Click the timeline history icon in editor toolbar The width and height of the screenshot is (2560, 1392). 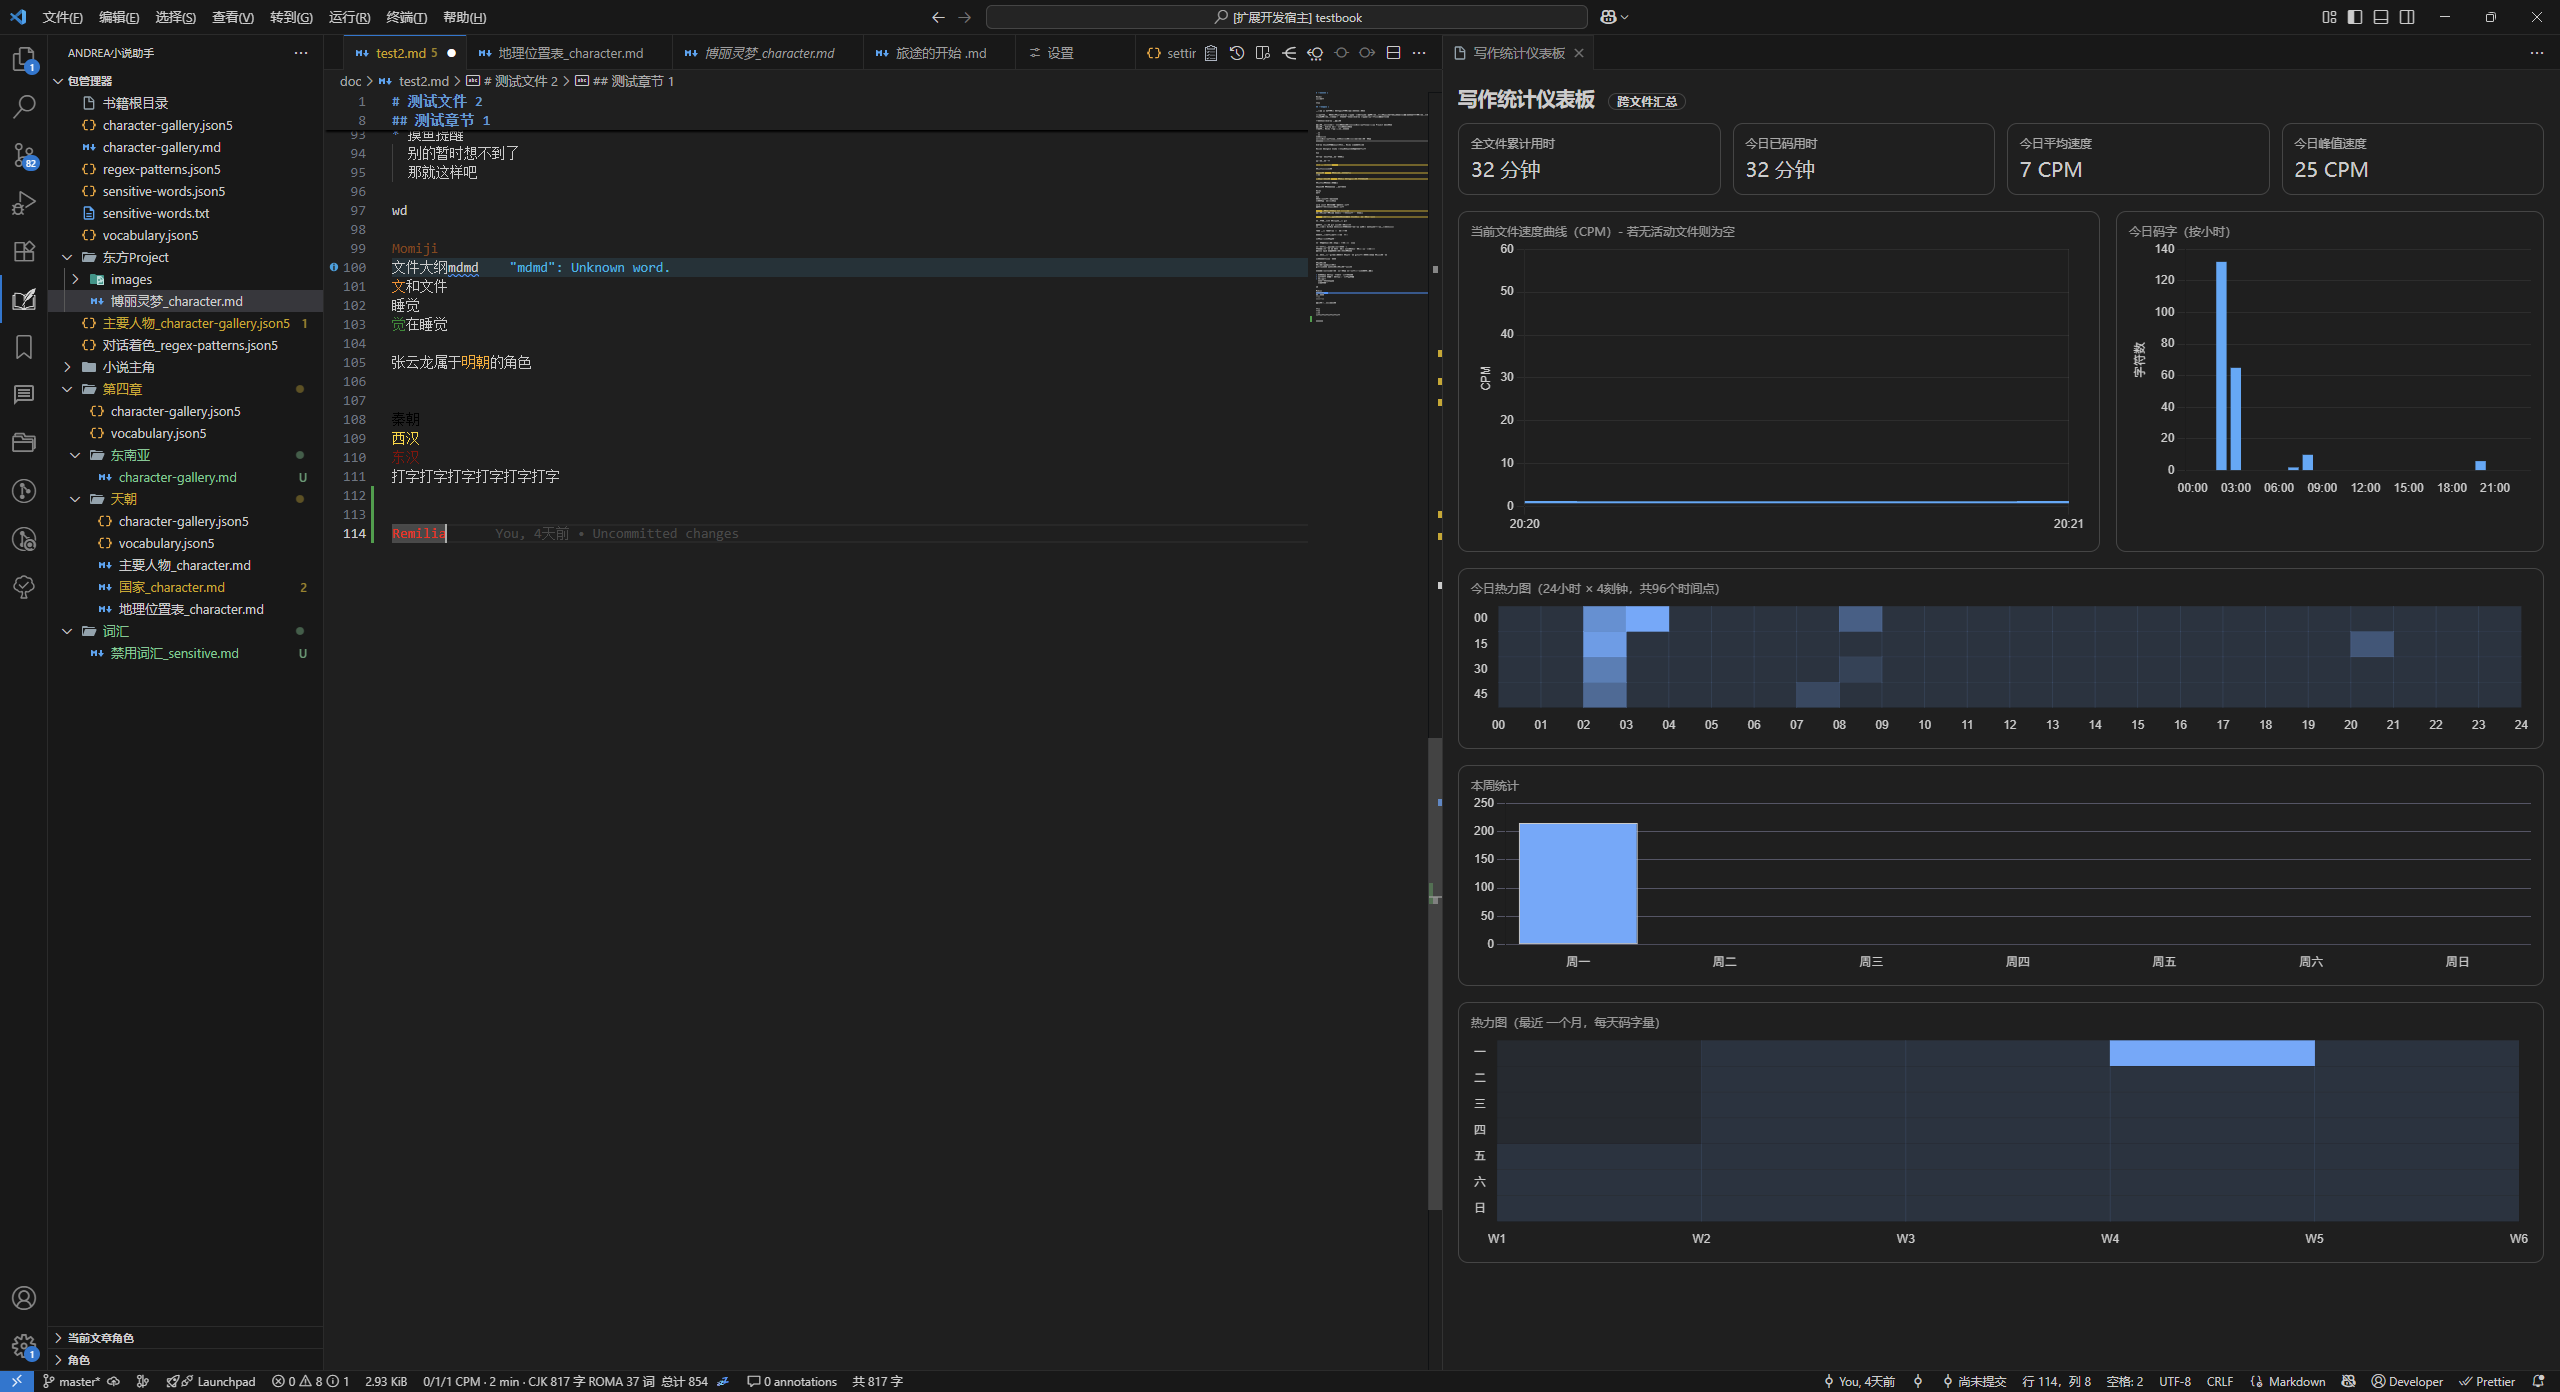[1237, 53]
